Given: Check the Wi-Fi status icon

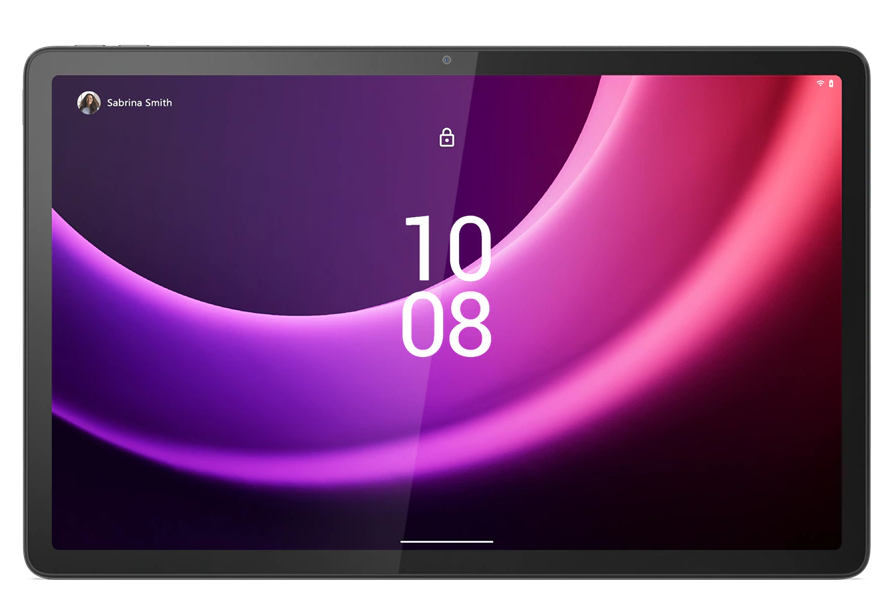Looking at the screenshot, I should coord(820,83).
